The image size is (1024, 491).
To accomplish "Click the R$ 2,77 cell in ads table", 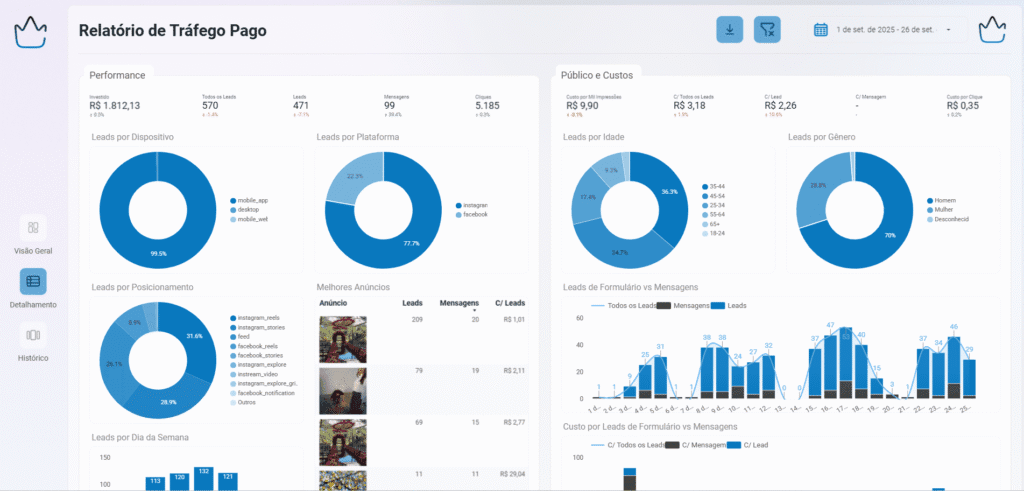I will click(x=515, y=424).
